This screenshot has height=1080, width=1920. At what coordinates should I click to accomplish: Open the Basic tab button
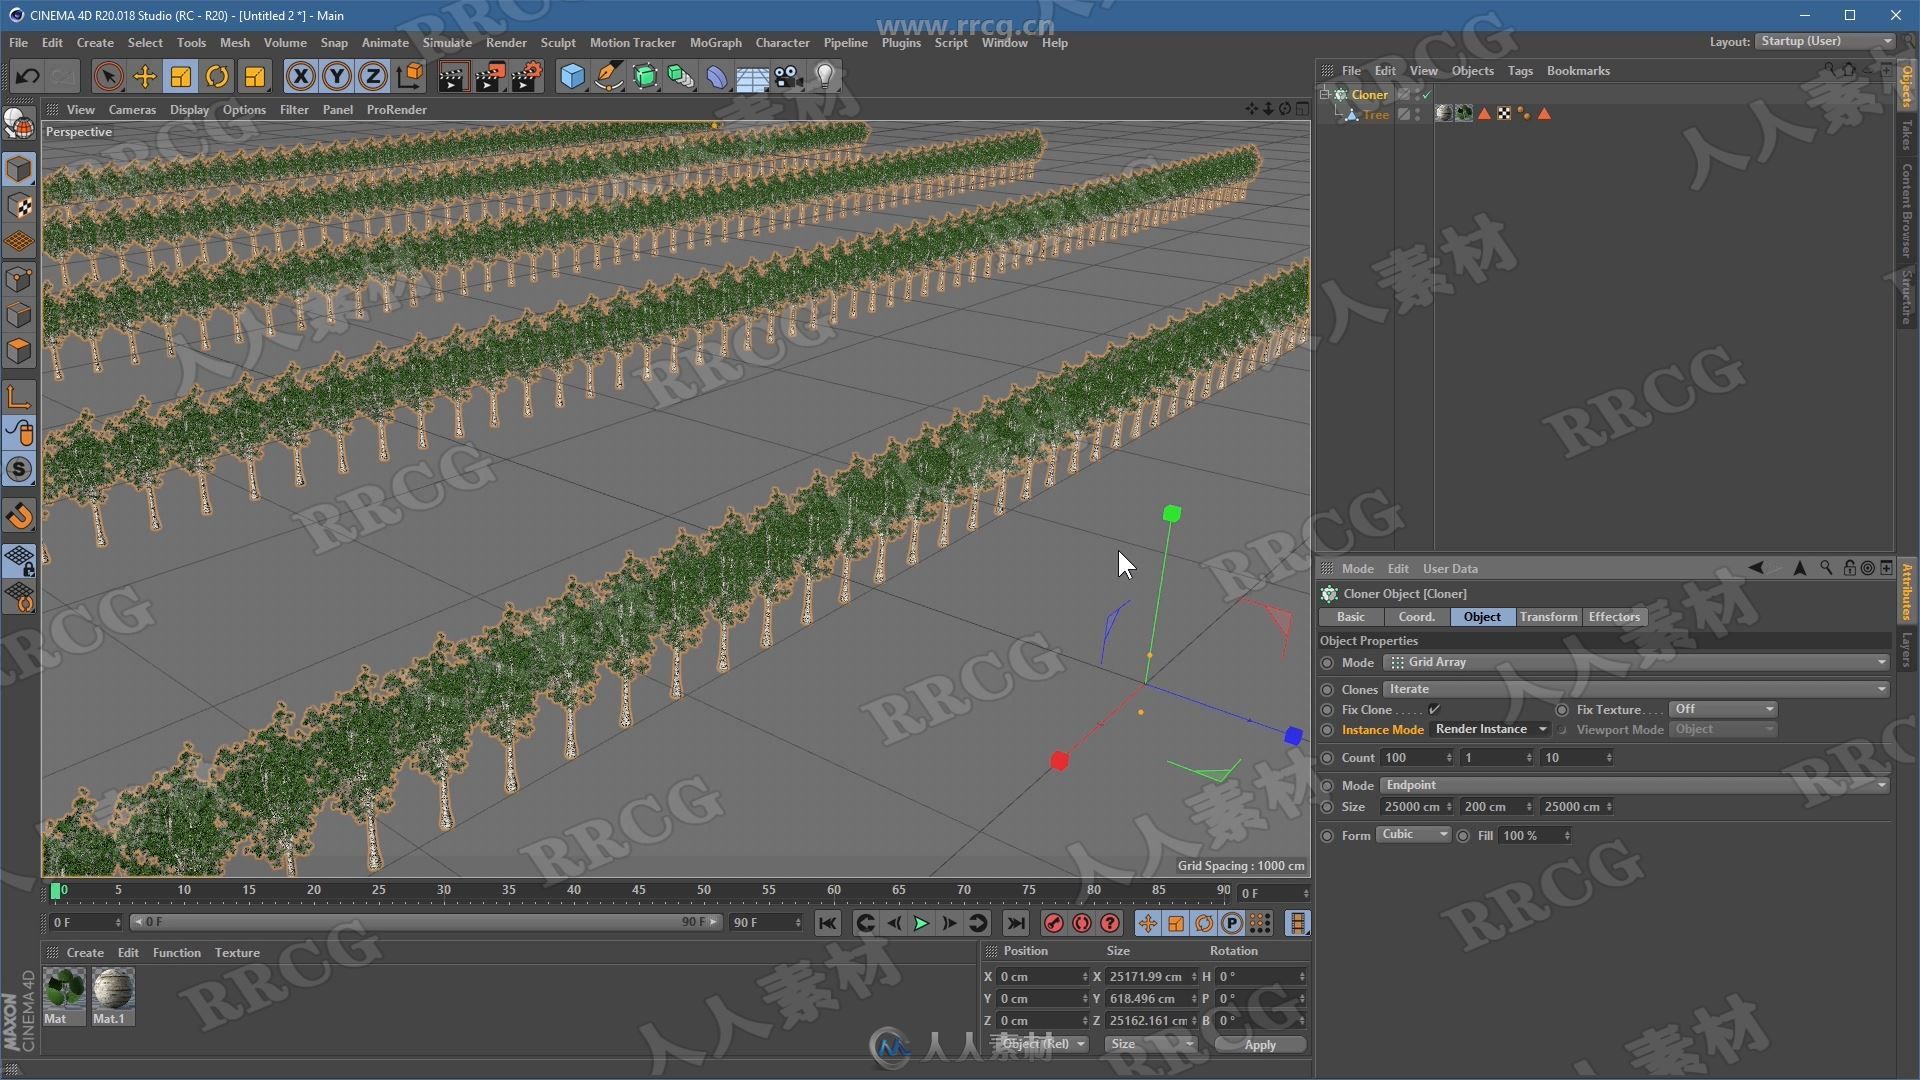(x=1350, y=617)
